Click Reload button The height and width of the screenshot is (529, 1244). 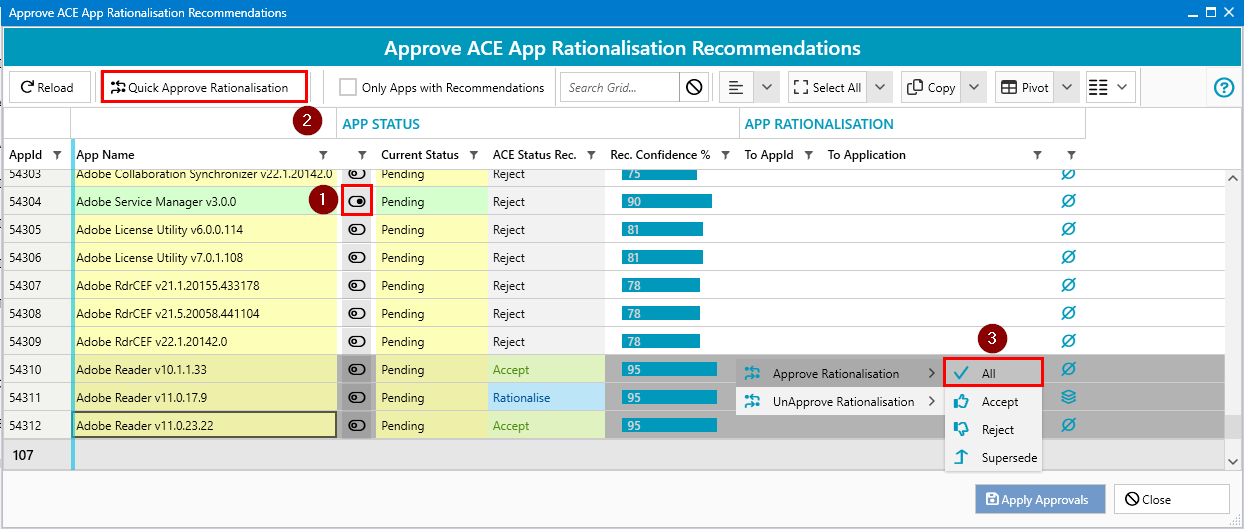click(49, 88)
